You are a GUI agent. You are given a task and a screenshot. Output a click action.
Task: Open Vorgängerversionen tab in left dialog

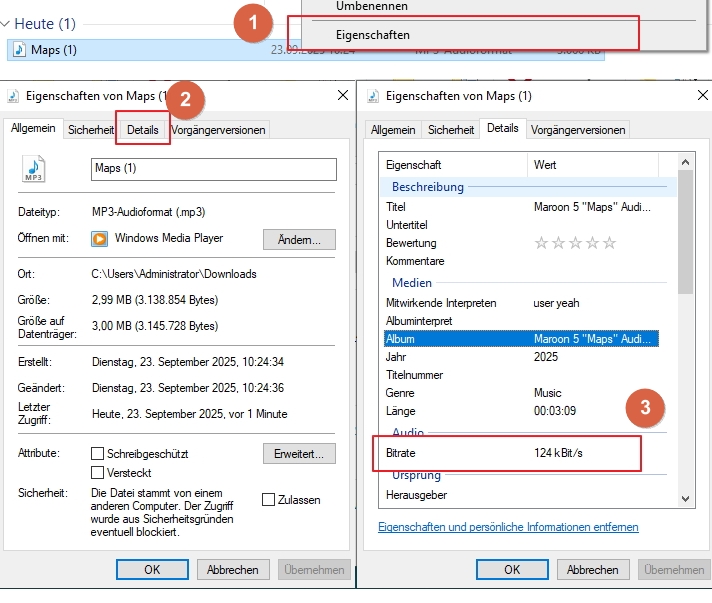(x=218, y=130)
